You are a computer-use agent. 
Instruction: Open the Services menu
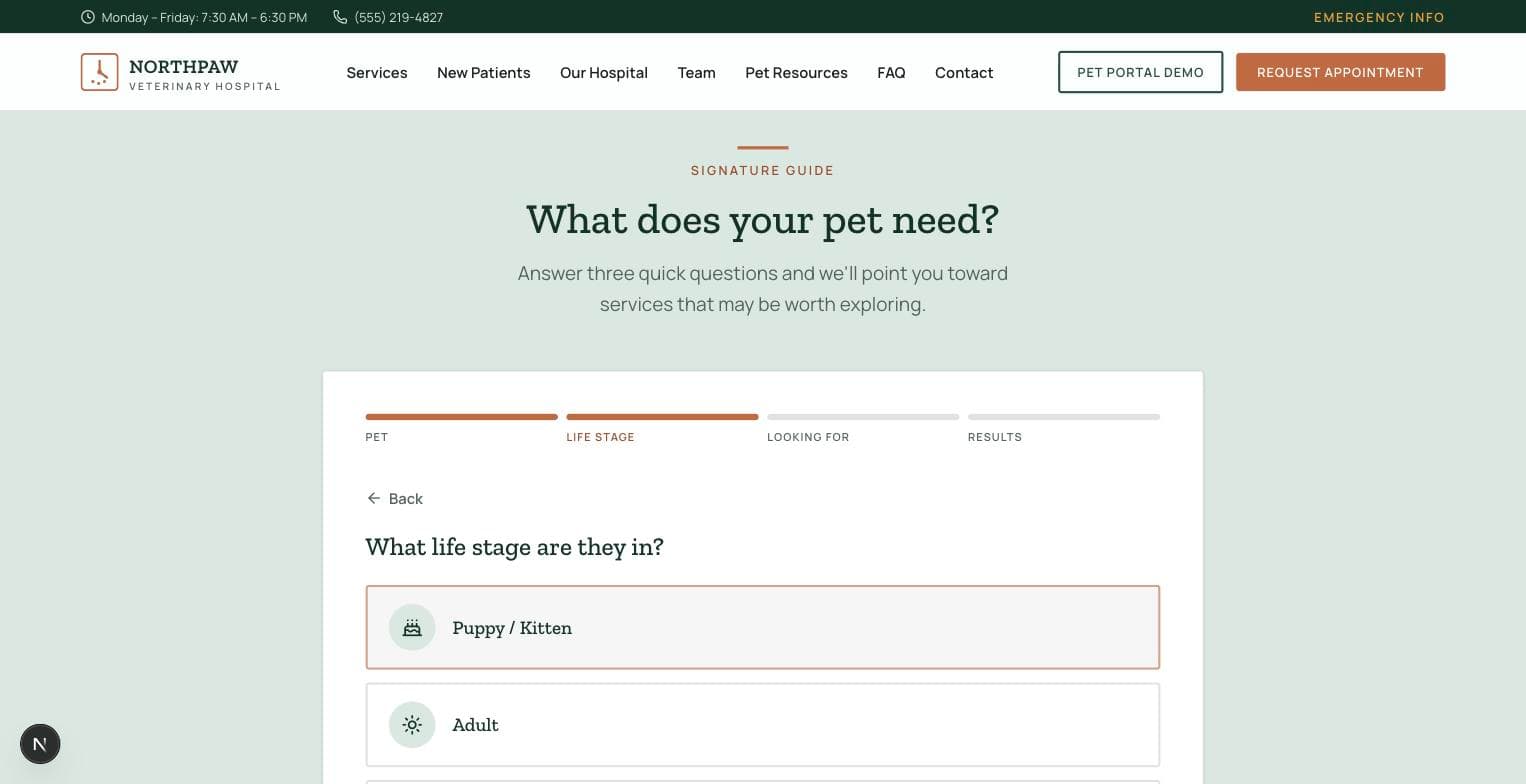(377, 72)
